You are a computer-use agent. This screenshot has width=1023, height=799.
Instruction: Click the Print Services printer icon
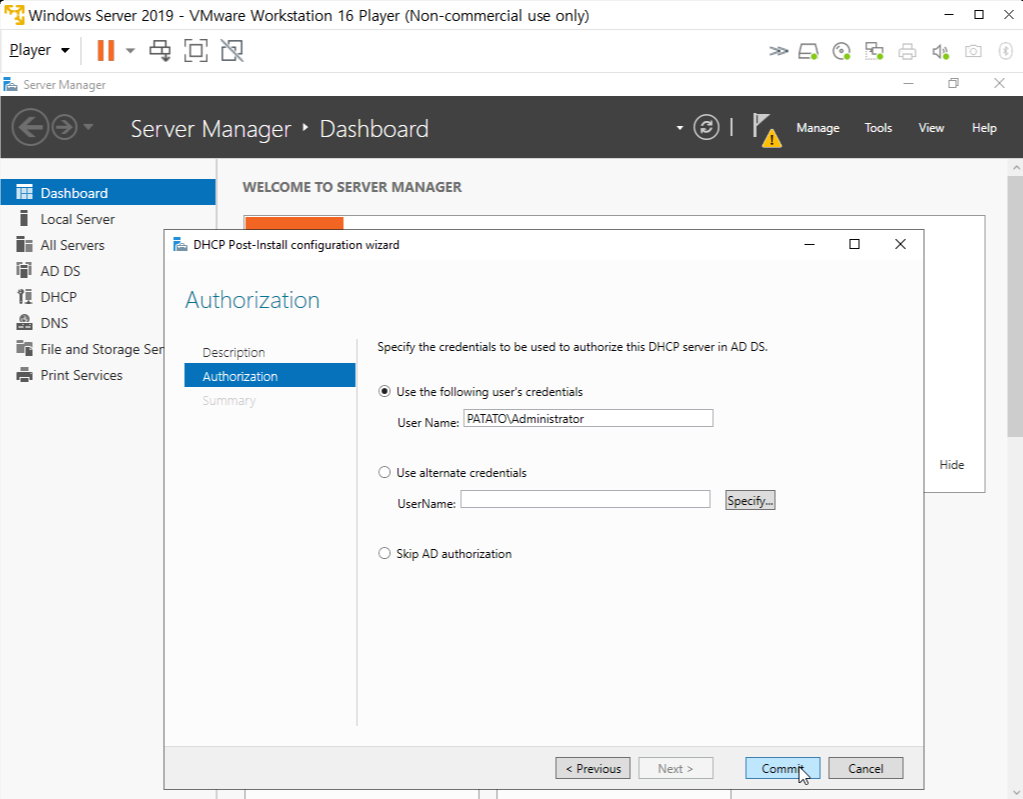point(24,374)
